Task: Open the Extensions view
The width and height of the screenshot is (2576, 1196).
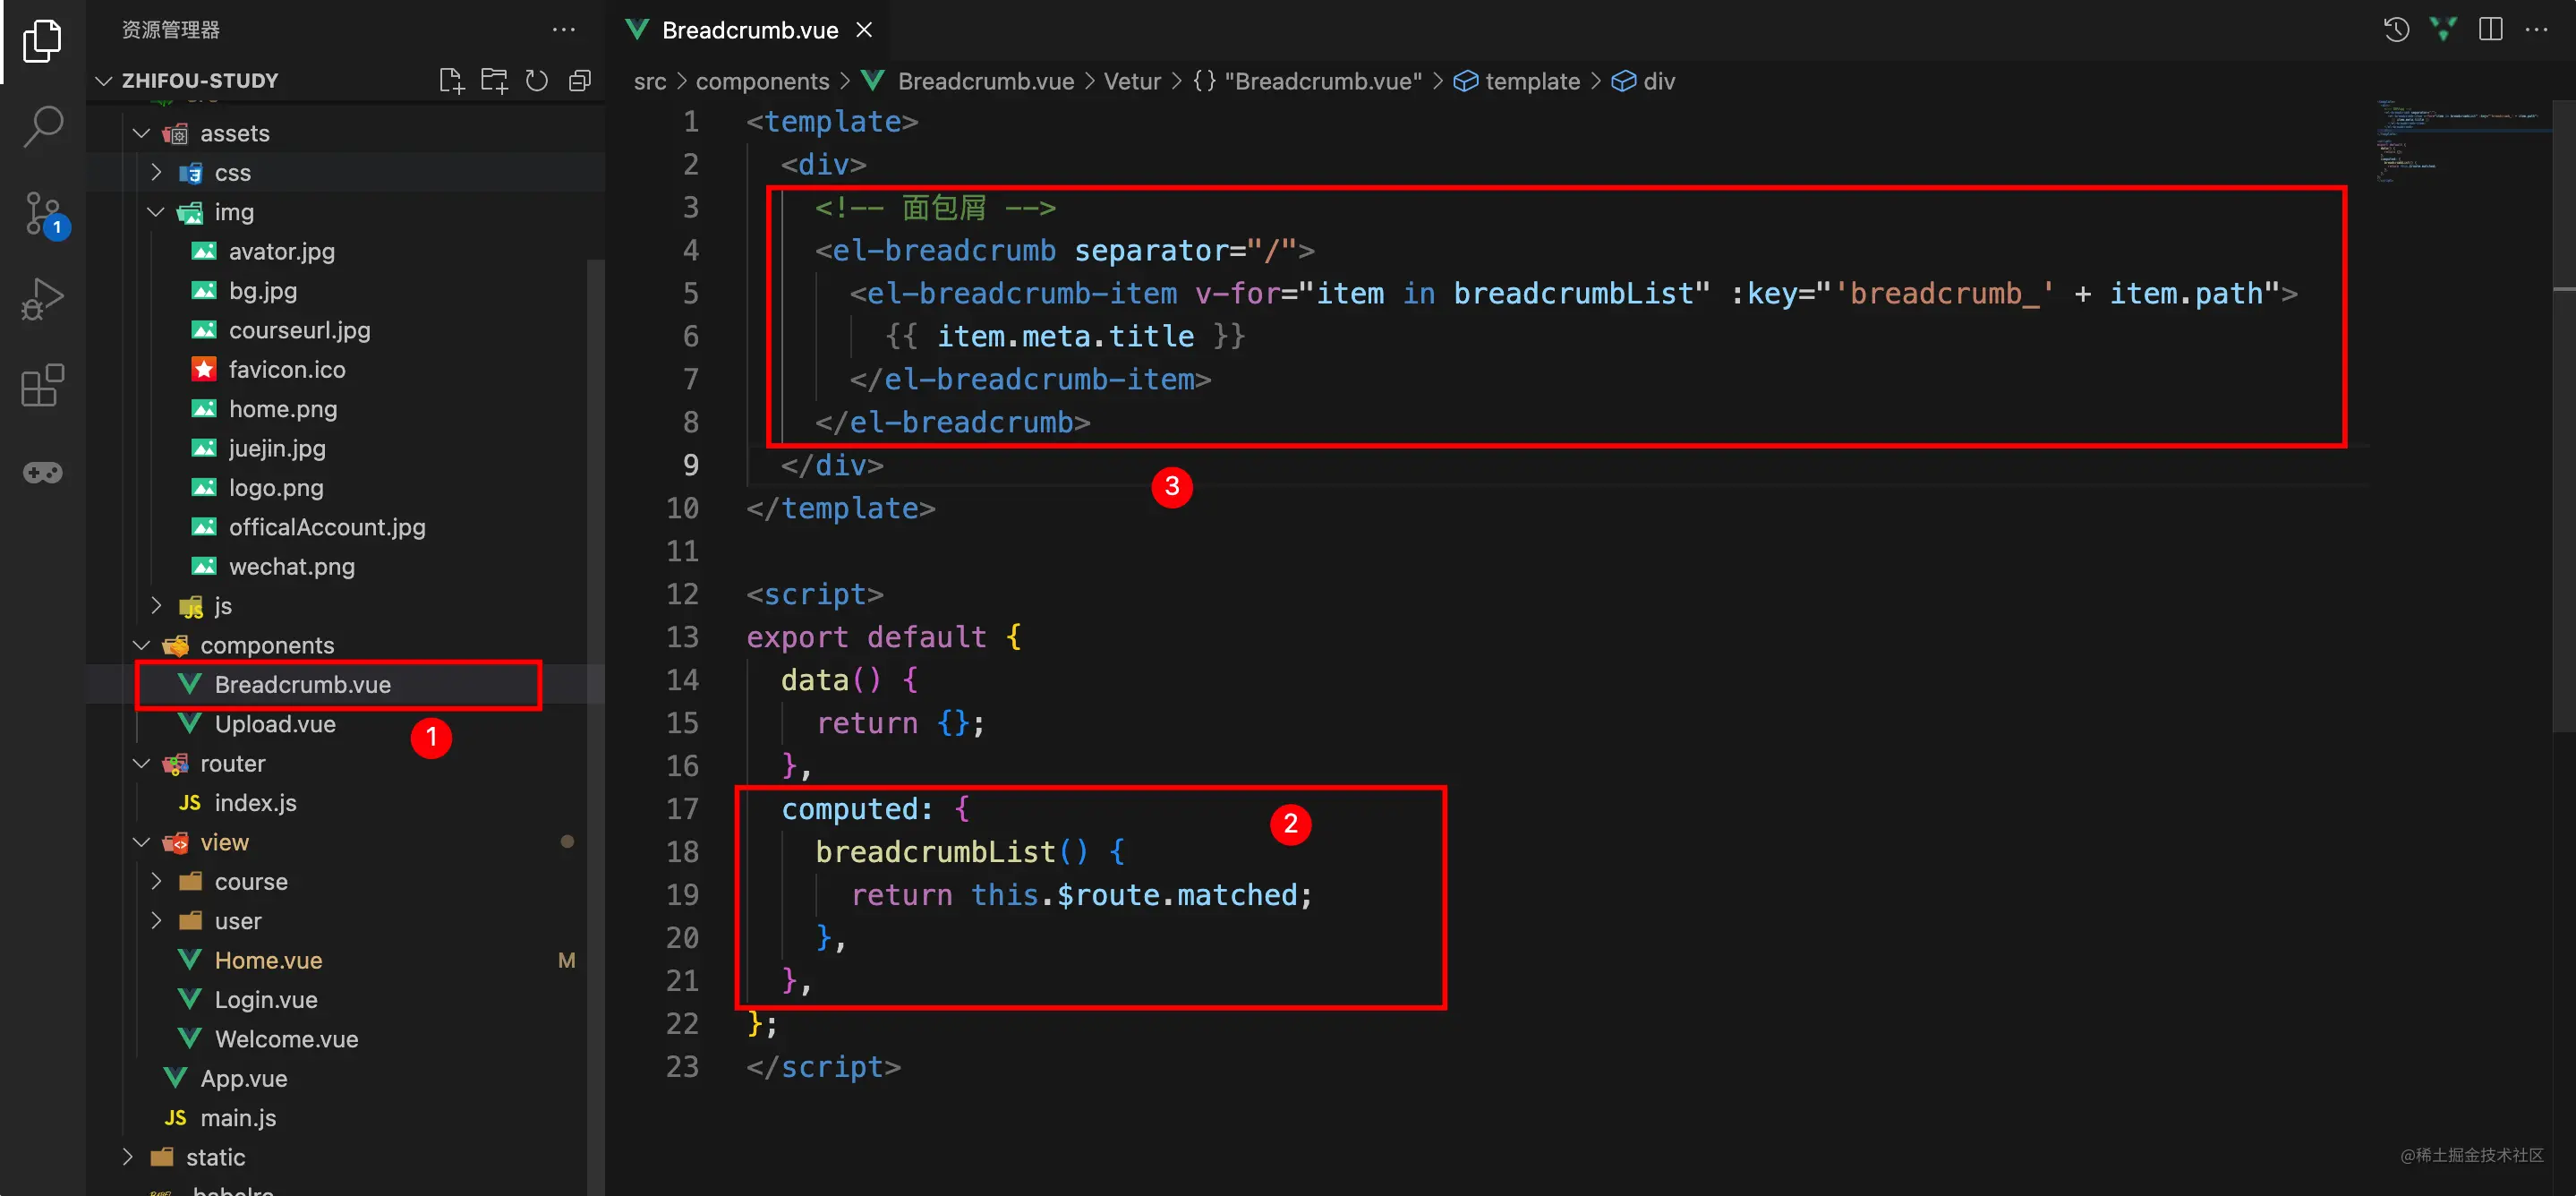Action: point(43,385)
